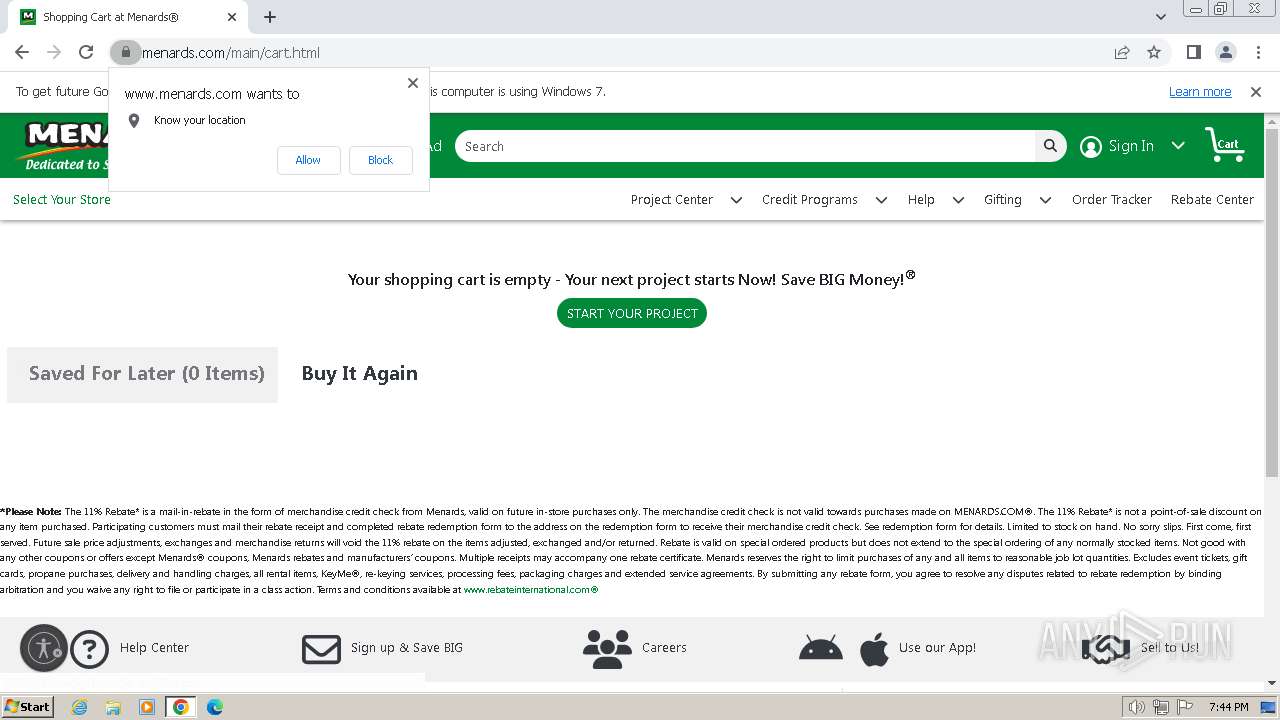
Task: Open the Chrome profile icon
Action: point(1225,52)
